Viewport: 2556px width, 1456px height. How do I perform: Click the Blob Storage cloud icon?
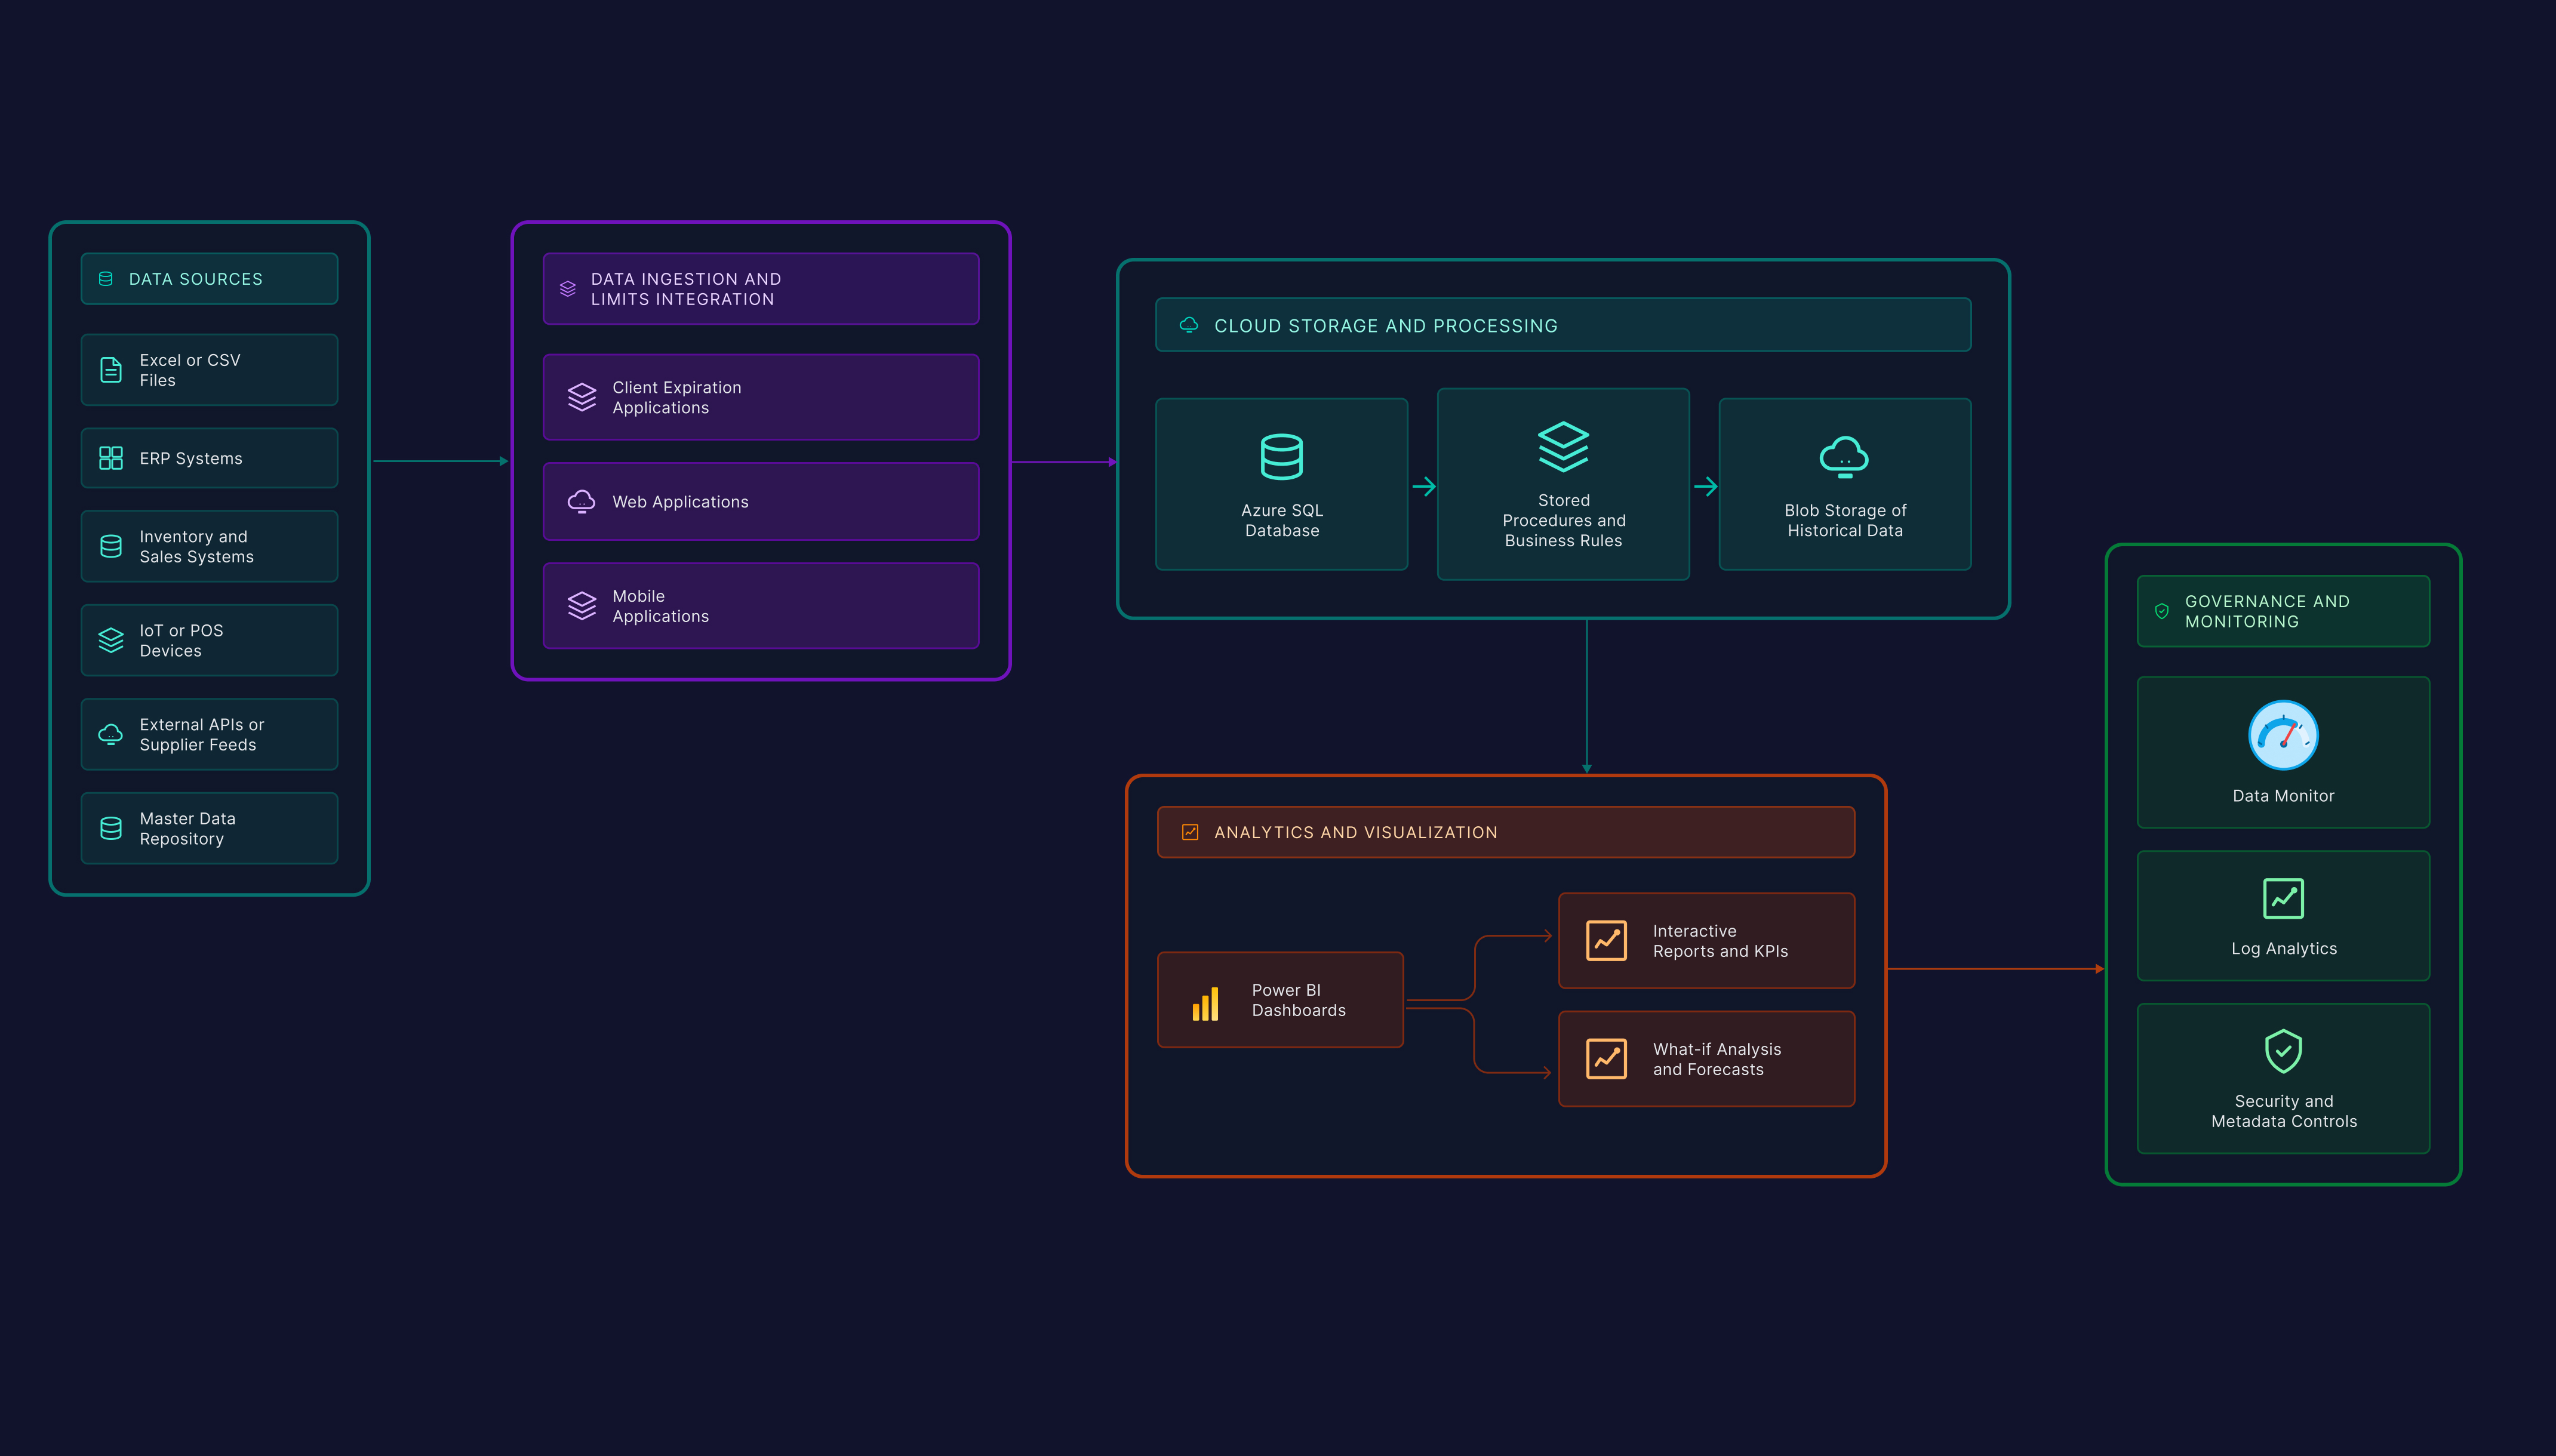[x=1844, y=457]
